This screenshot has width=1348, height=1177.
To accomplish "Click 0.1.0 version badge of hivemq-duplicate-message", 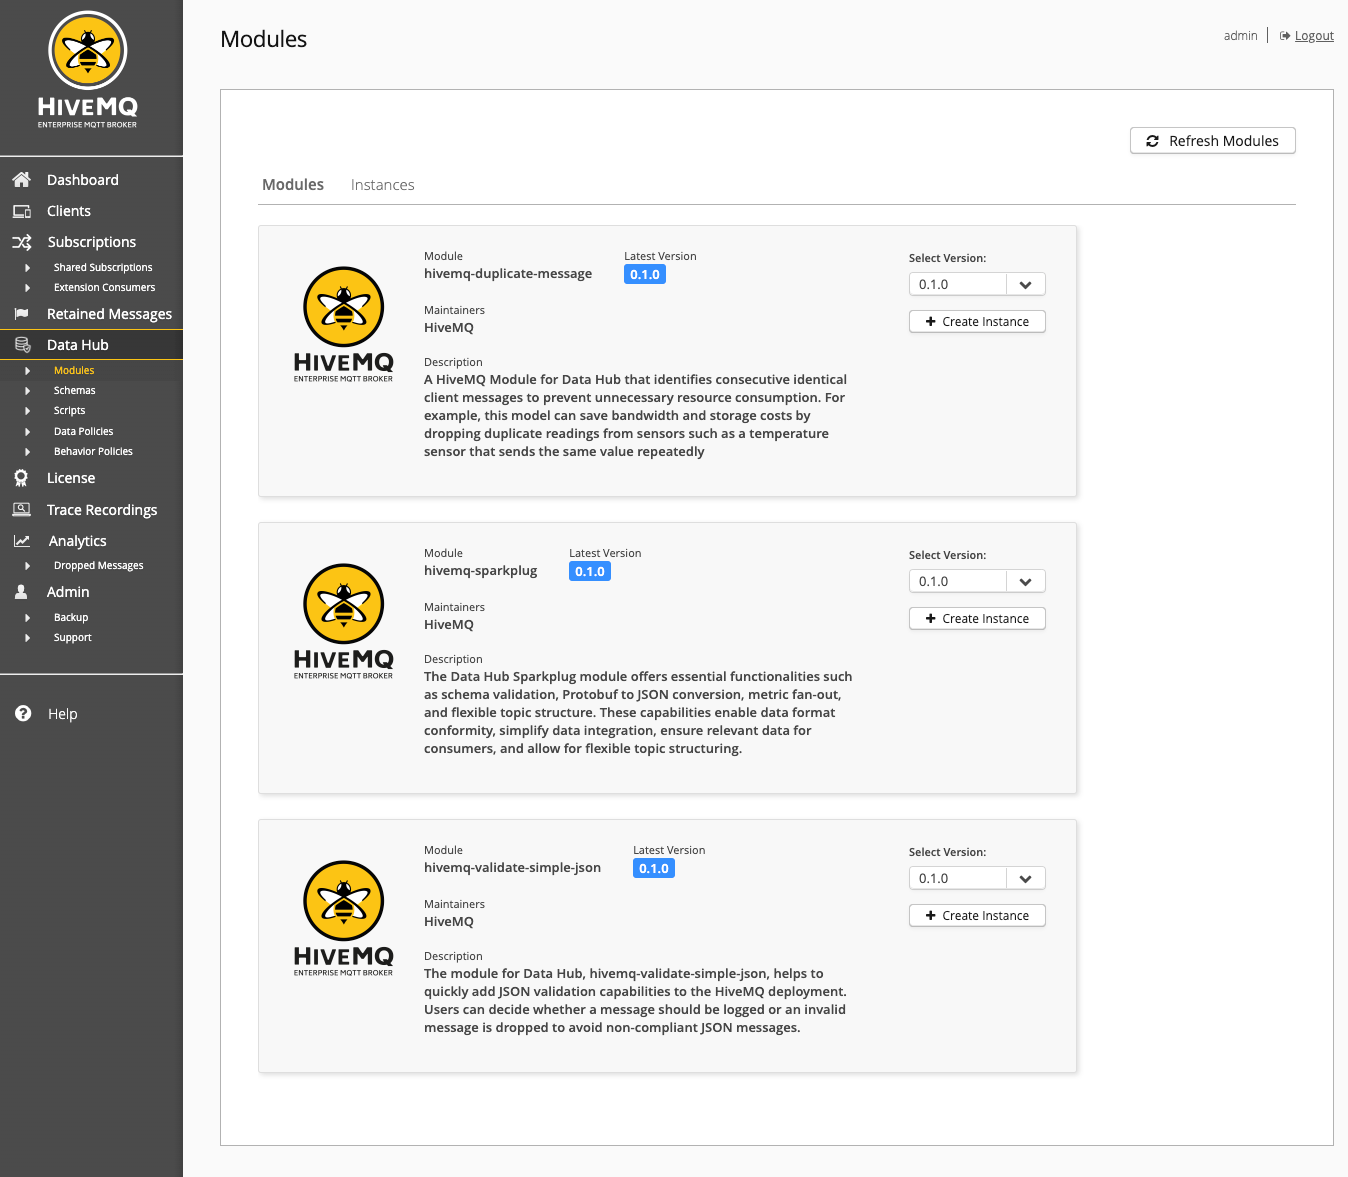I will coord(645,275).
